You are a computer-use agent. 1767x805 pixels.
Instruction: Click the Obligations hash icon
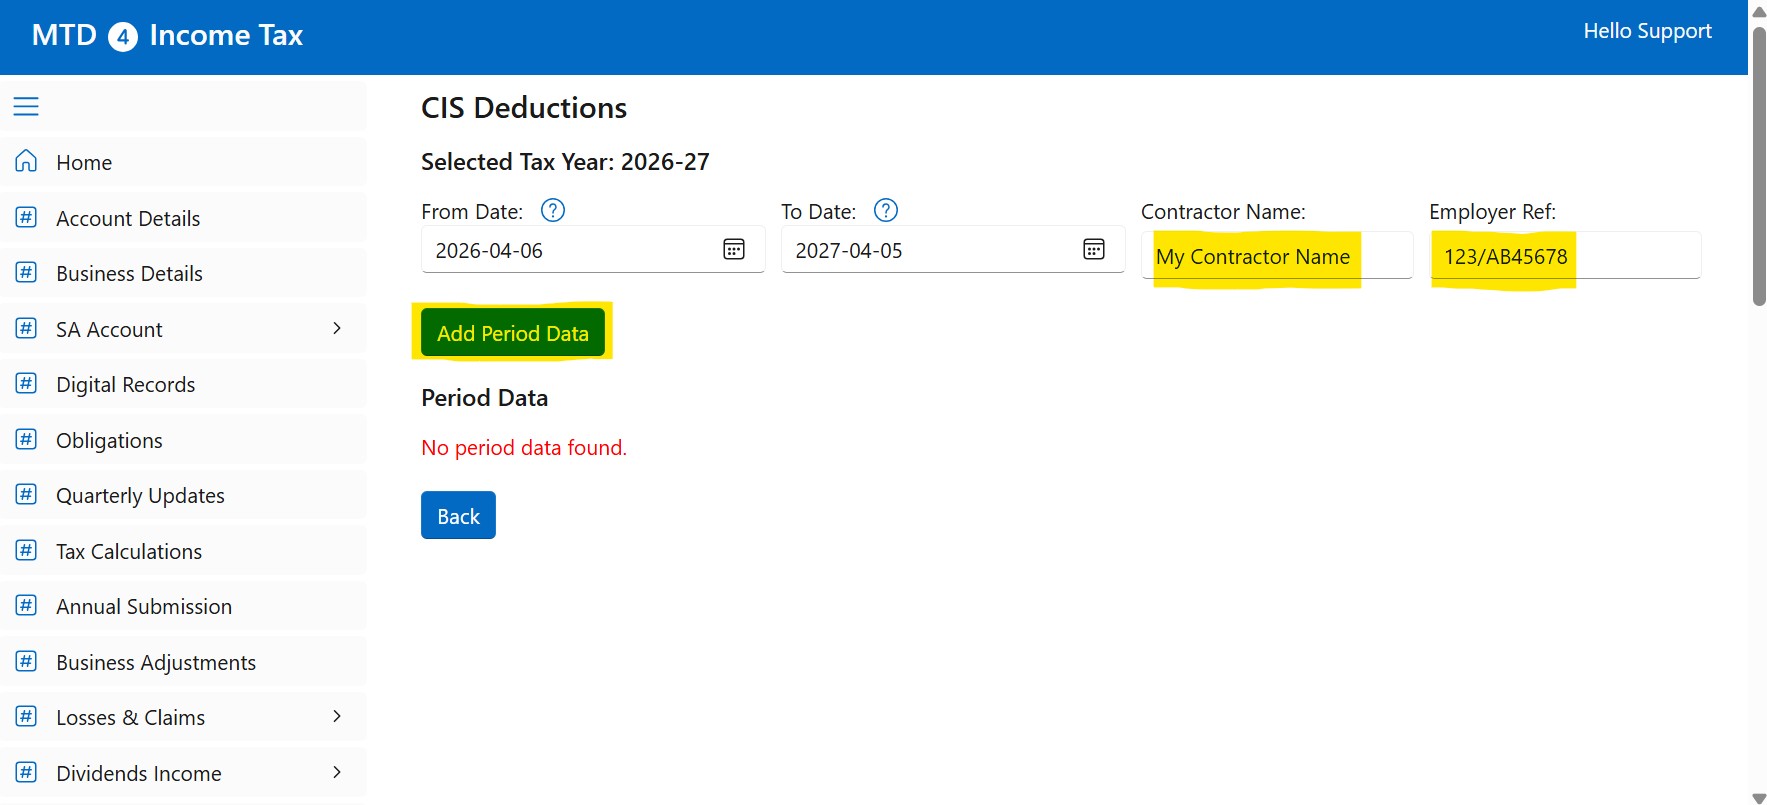26,439
